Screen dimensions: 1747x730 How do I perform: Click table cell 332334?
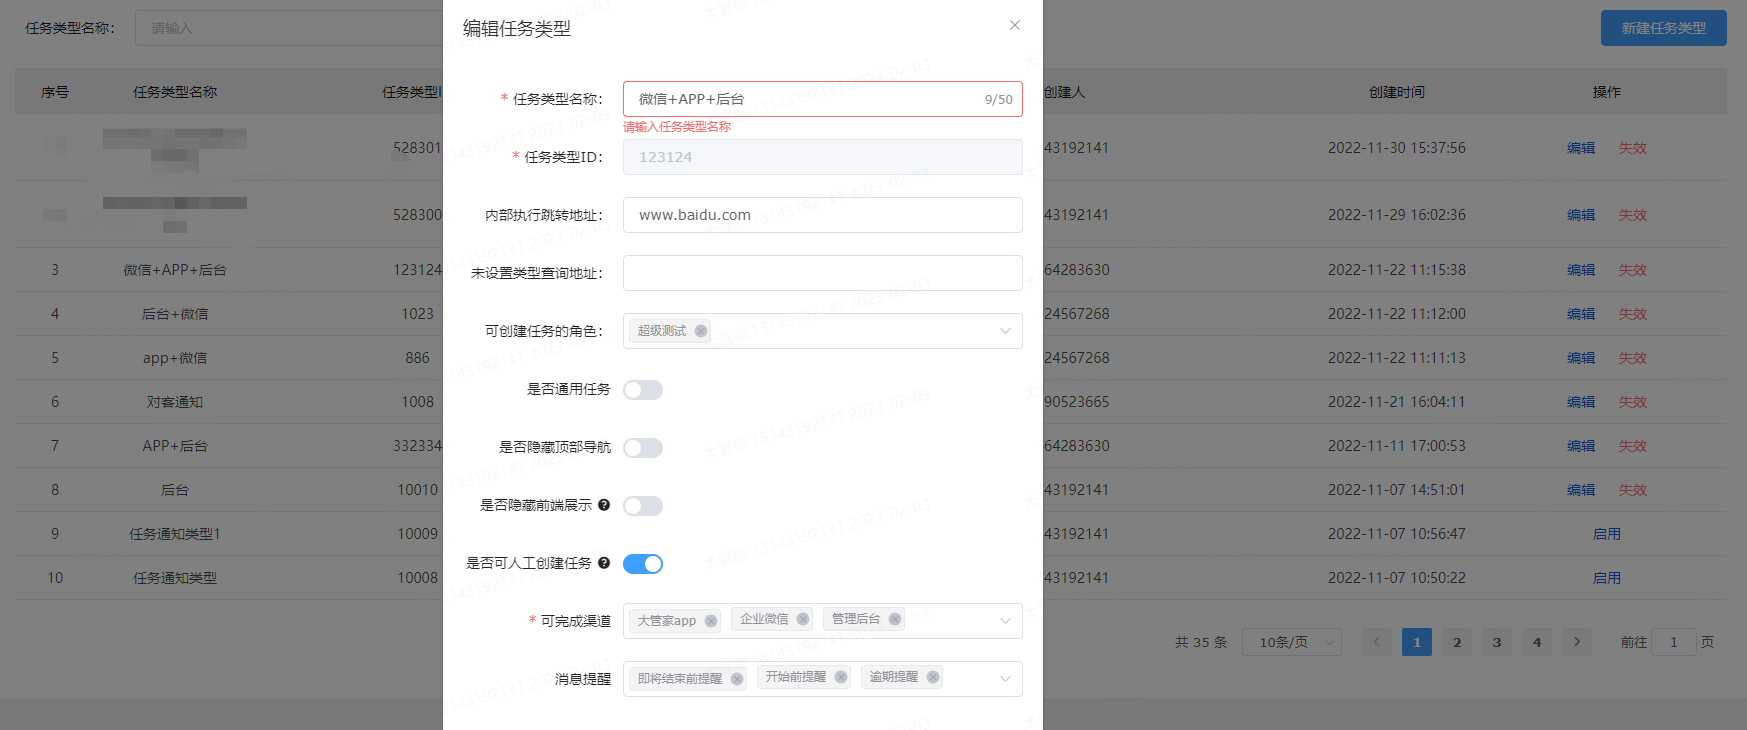point(418,446)
